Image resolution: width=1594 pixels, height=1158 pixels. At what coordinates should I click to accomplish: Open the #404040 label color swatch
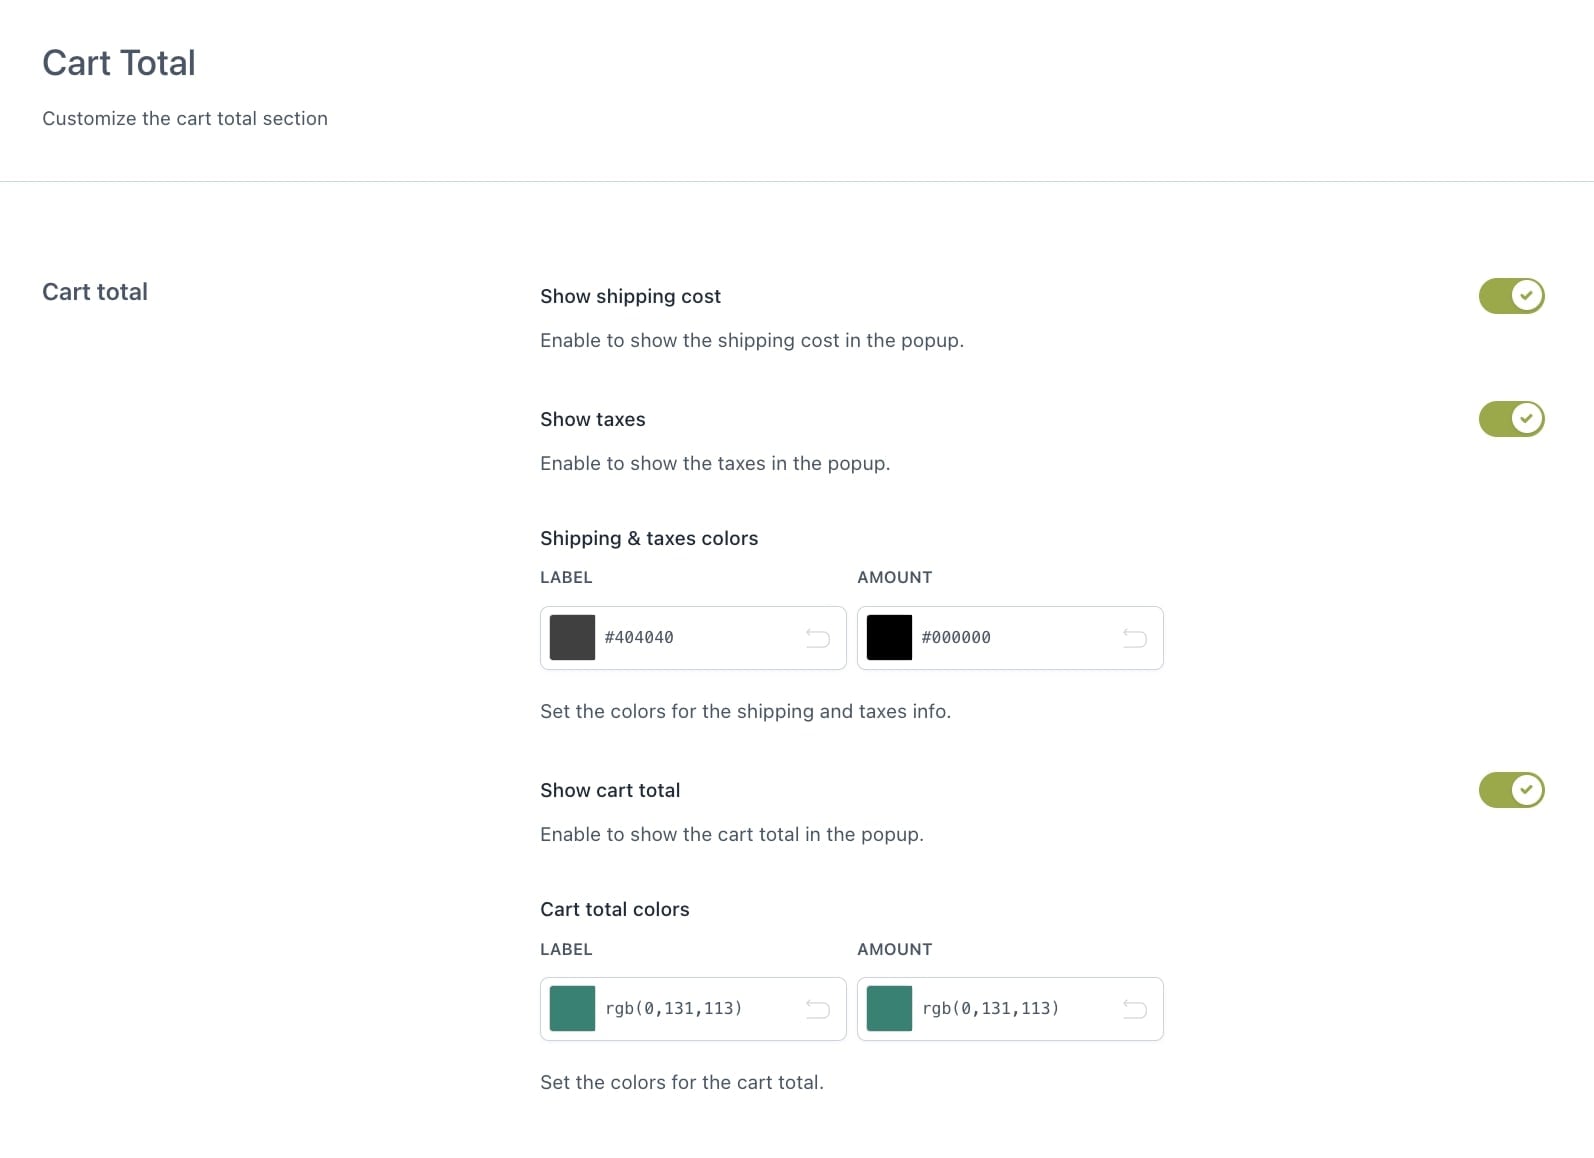coord(572,638)
